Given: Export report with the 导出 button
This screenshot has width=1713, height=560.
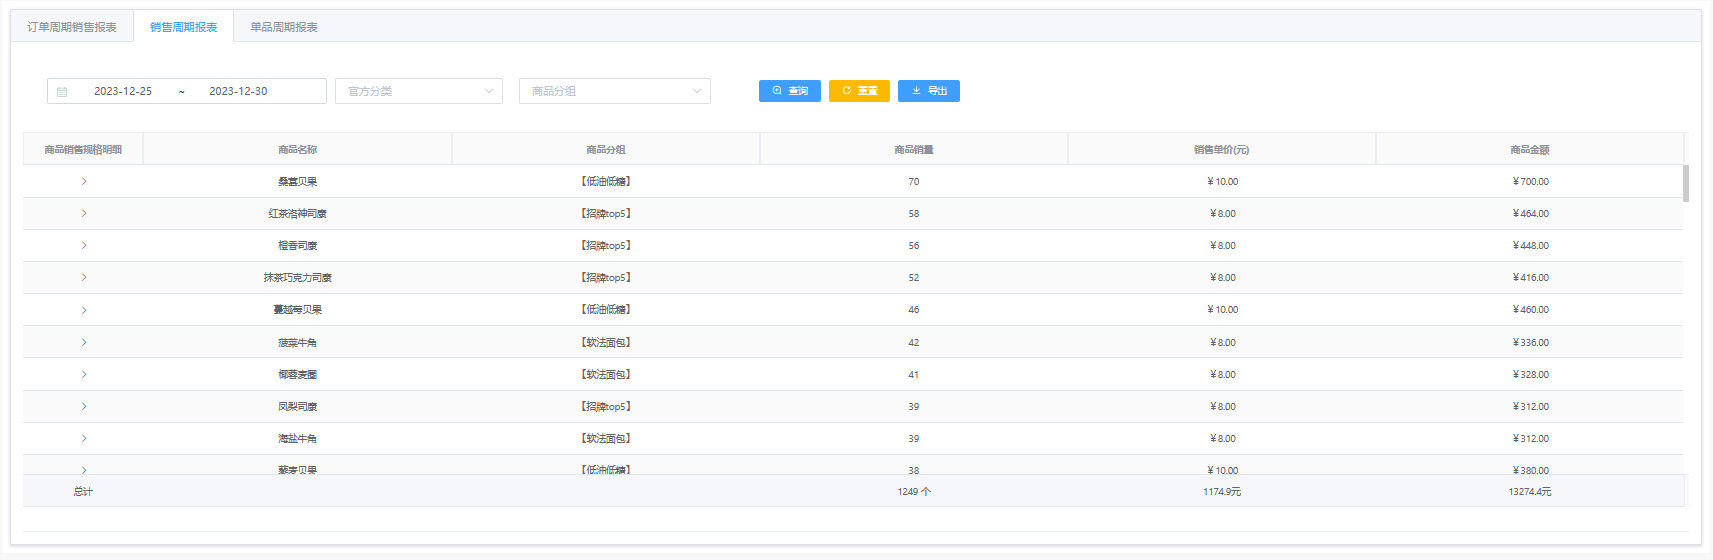Looking at the screenshot, I should tap(928, 91).
